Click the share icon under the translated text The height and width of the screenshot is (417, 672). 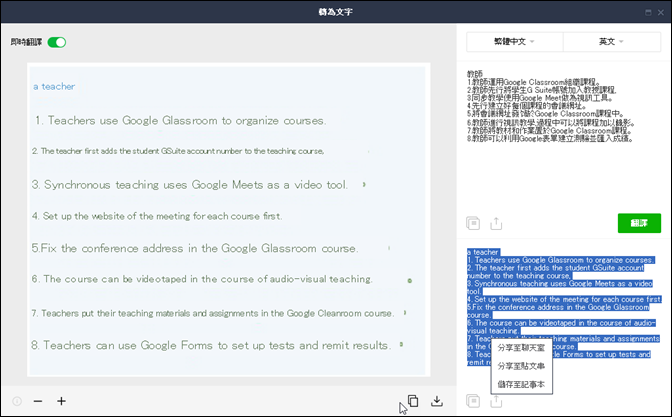496,401
